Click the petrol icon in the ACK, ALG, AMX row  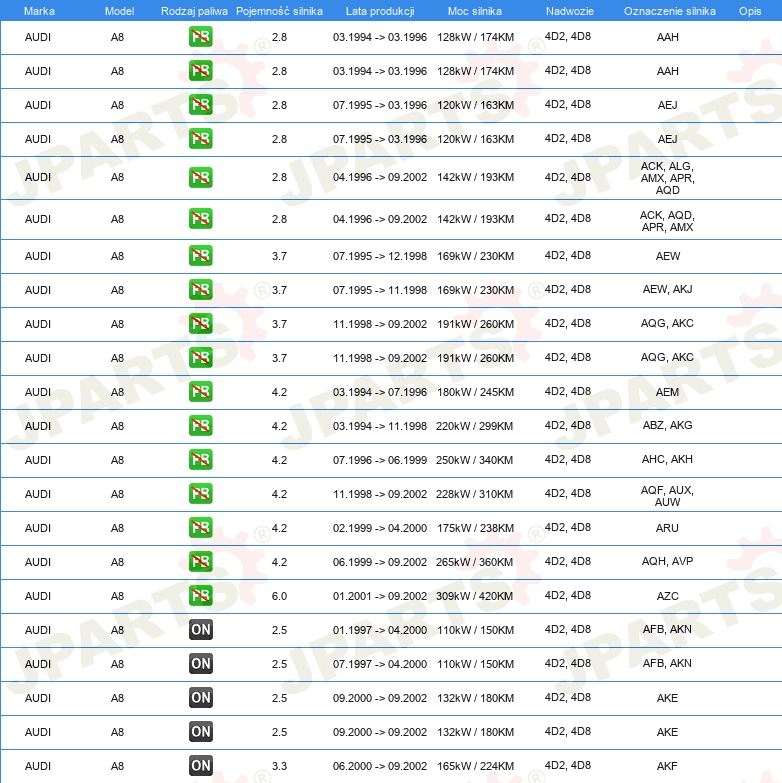[200, 178]
